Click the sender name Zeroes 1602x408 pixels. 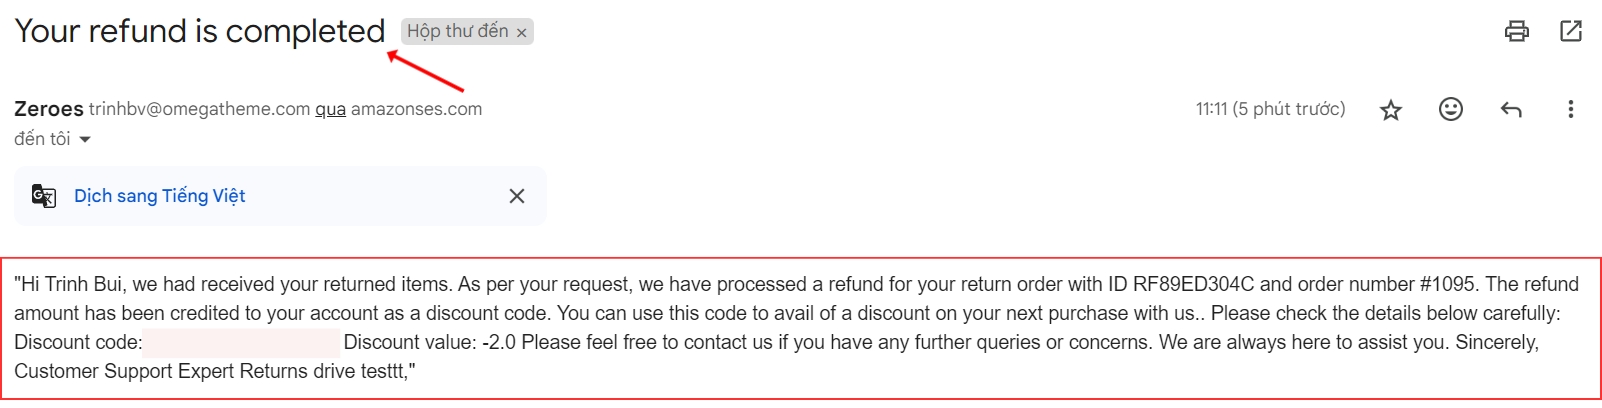(49, 109)
